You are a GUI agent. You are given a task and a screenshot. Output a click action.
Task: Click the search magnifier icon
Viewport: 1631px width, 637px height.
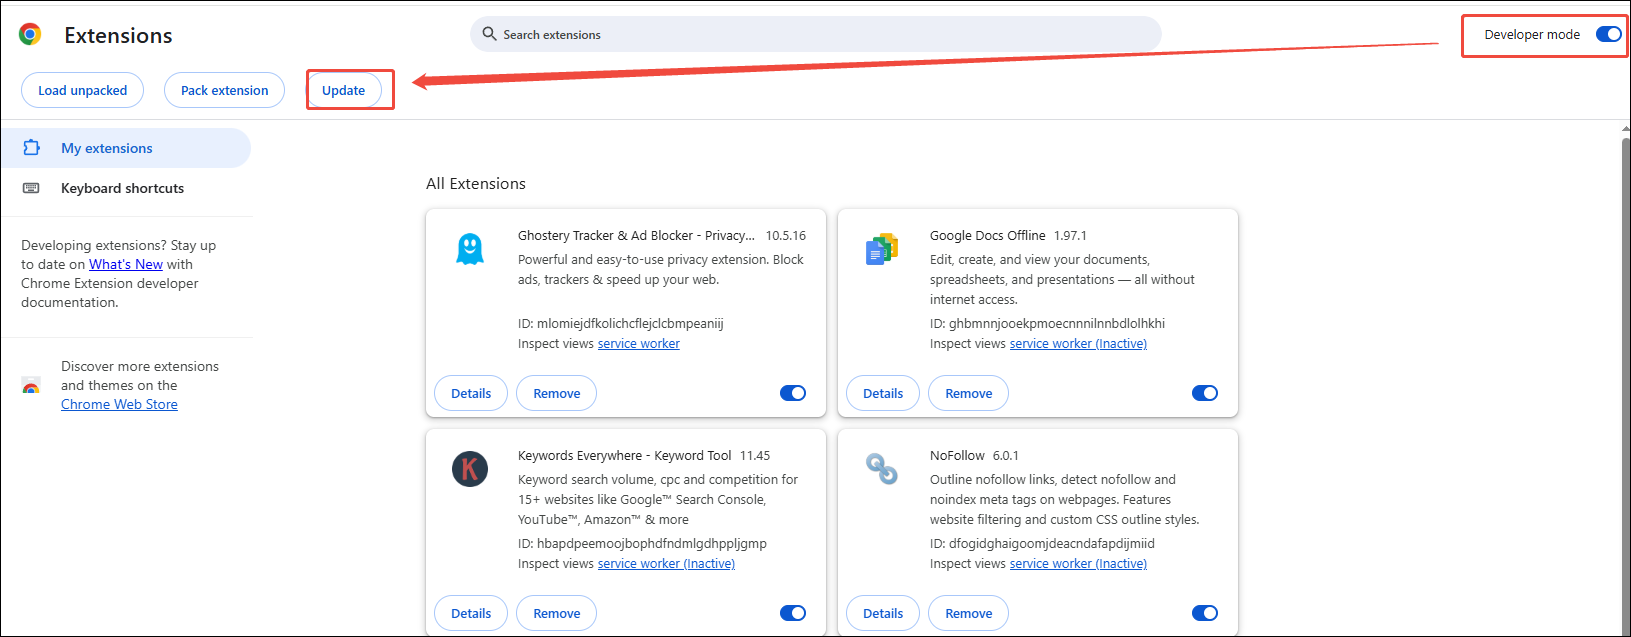coord(489,34)
